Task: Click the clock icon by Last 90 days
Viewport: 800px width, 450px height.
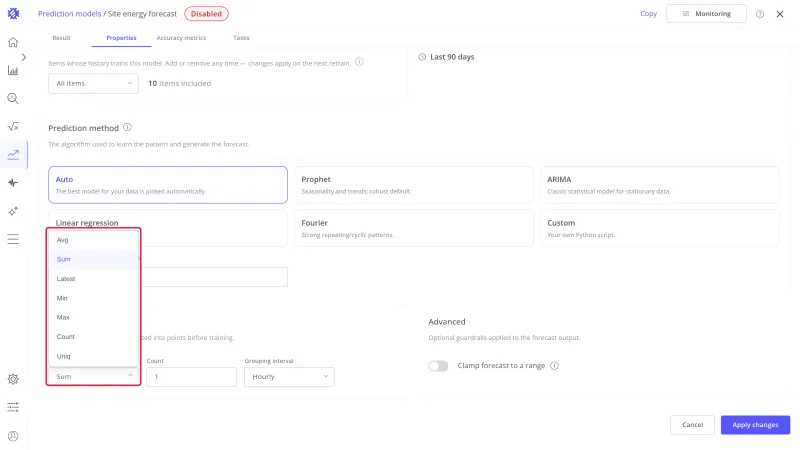Action: [x=422, y=57]
